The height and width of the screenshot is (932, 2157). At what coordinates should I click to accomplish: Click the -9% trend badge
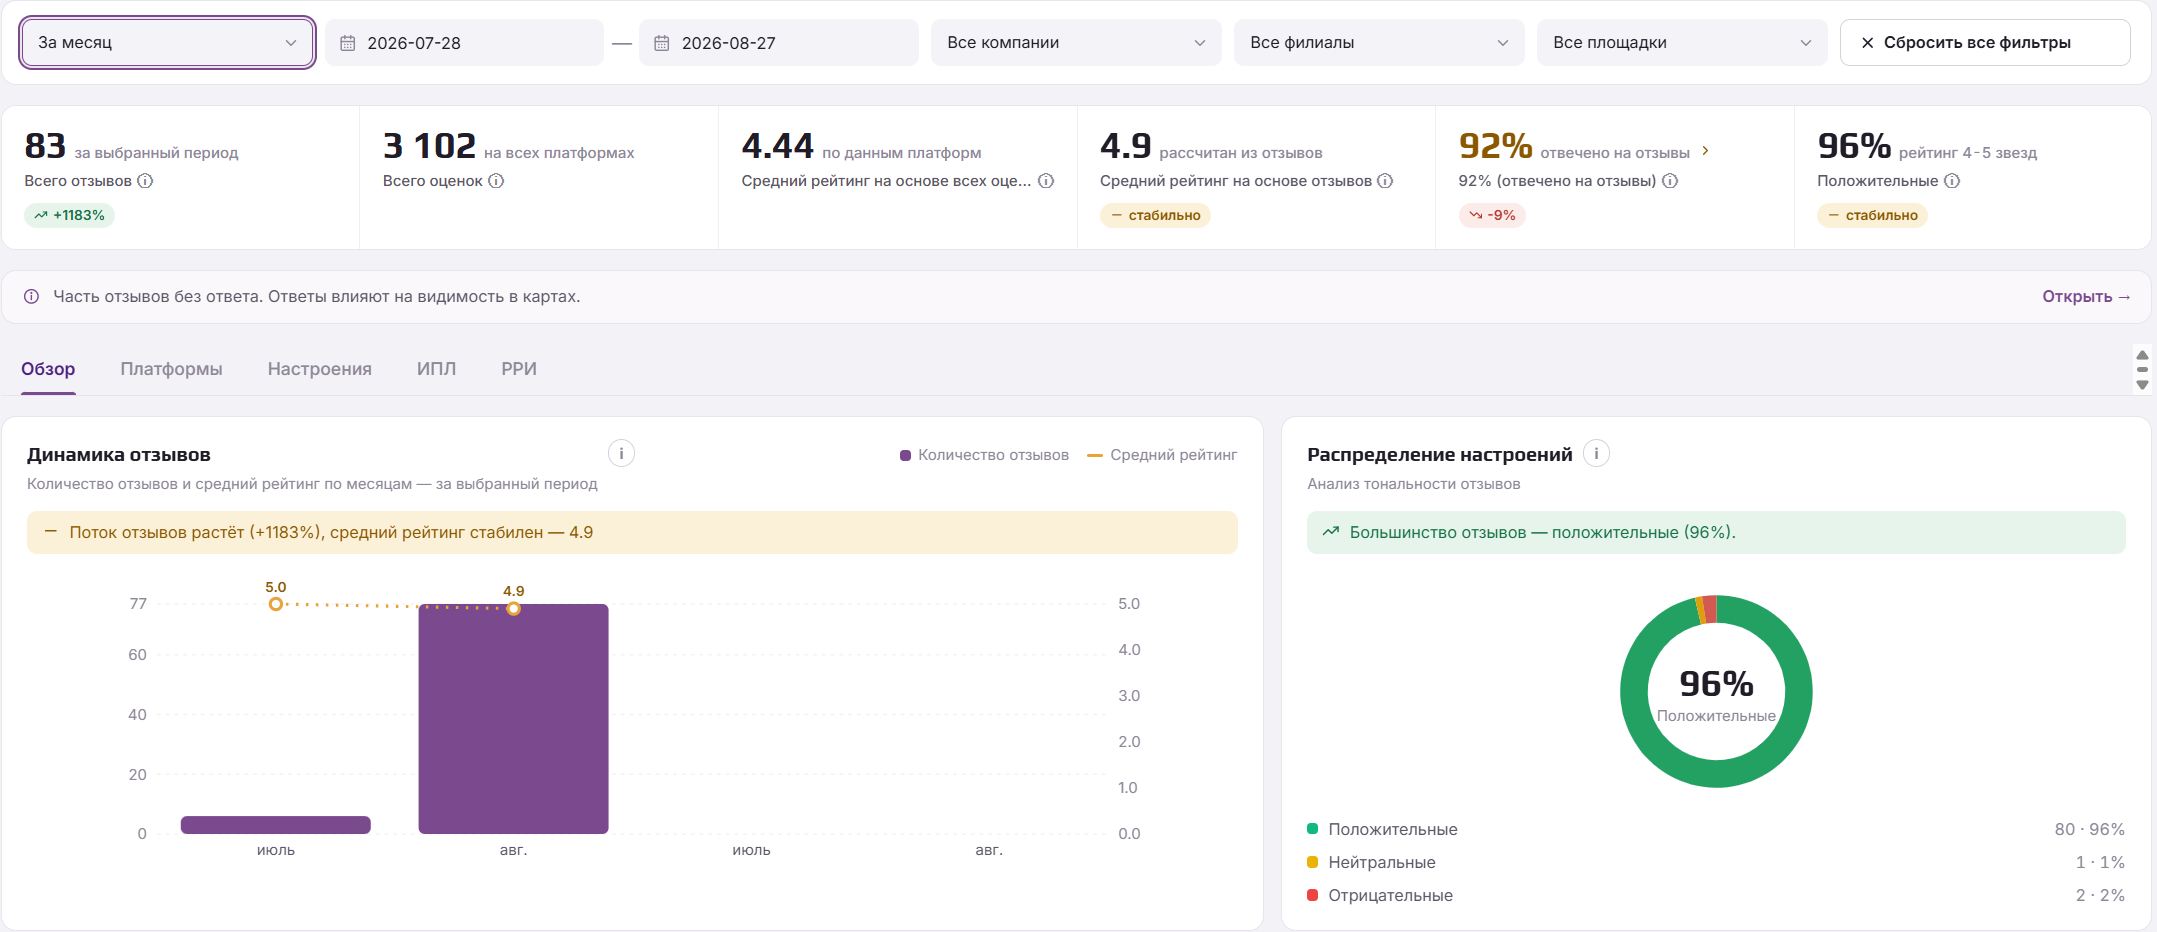pyautogui.click(x=1492, y=215)
